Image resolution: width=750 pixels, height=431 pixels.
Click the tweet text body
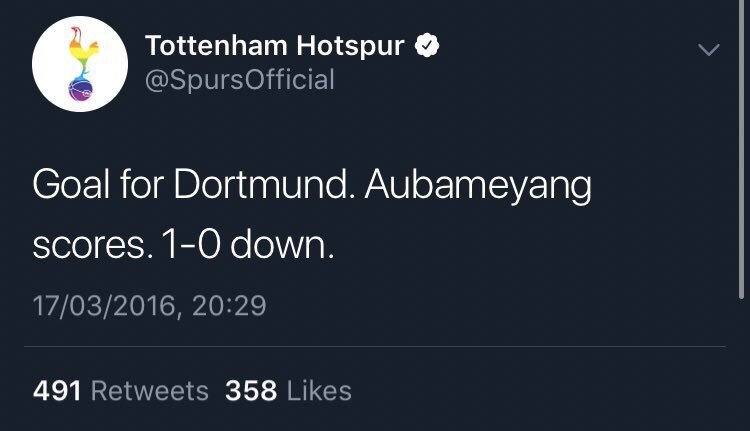coord(310,215)
